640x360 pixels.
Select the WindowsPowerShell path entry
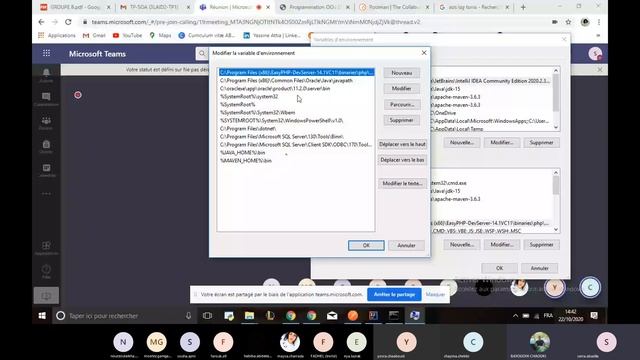pyautogui.click(x=296, y=120)
